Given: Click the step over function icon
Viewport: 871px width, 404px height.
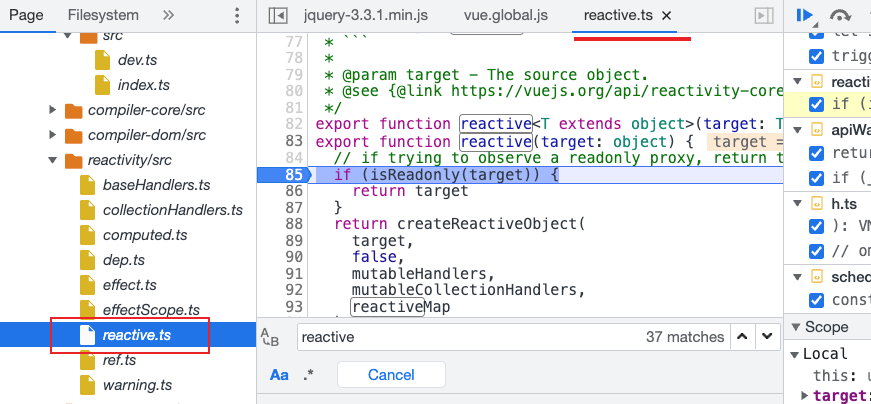Looking at the screenshot, I should tap(841, 16).
